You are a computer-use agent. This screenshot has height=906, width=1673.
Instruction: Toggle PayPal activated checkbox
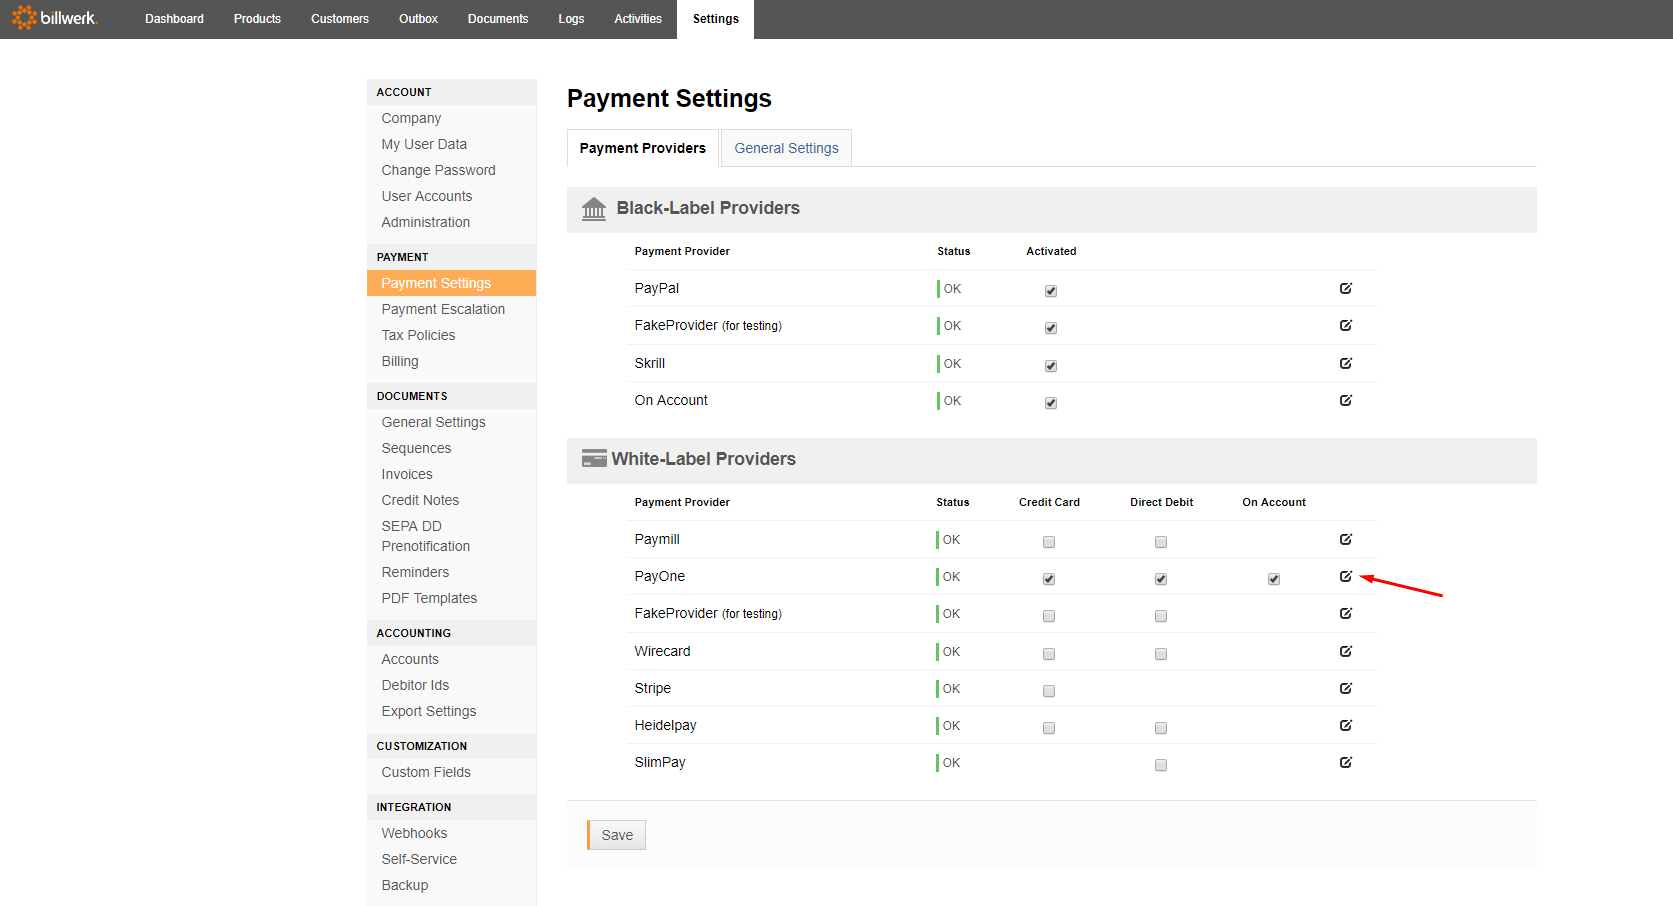1051,291
